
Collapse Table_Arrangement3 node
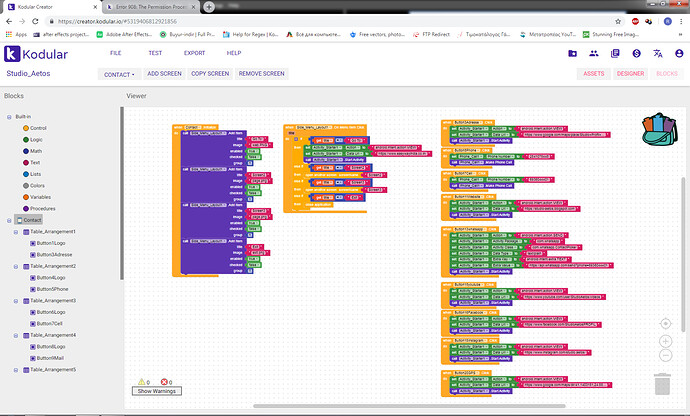tap(16, 301)
